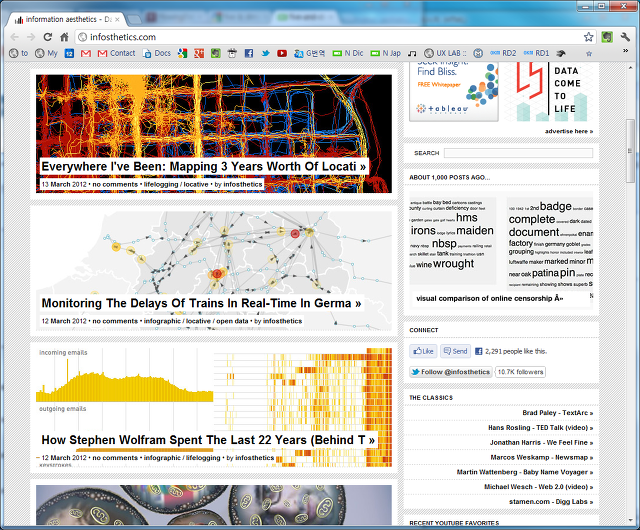This screenshot has width=640, height=530.
Task: Open 'Marcos Weskamp - Newsmap' link
Action: coord(542,457)
